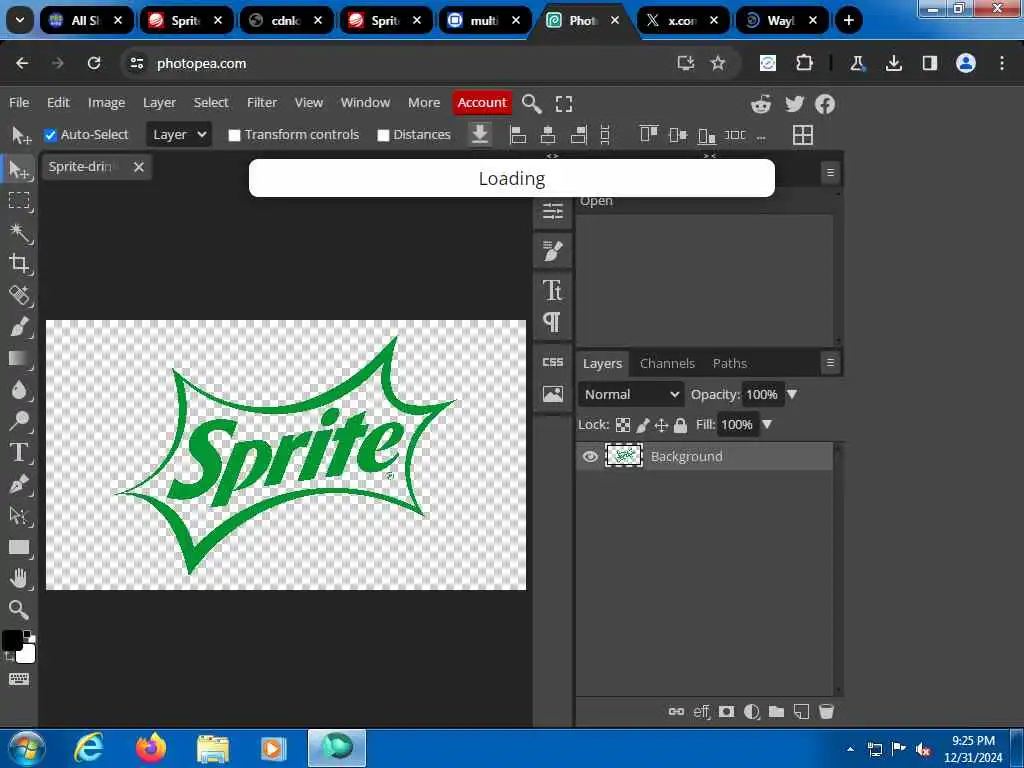This screenshot has height=768, width=1024.
Task: Select the Gradient tool
Action: [x=19, y=359]
